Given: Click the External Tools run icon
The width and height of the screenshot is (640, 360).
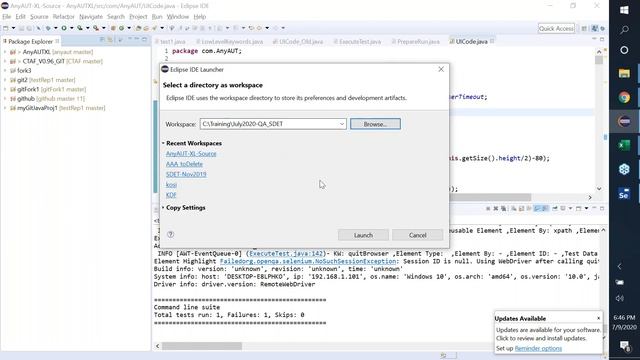Looking at the screenshot, I should tap(96, 28).
